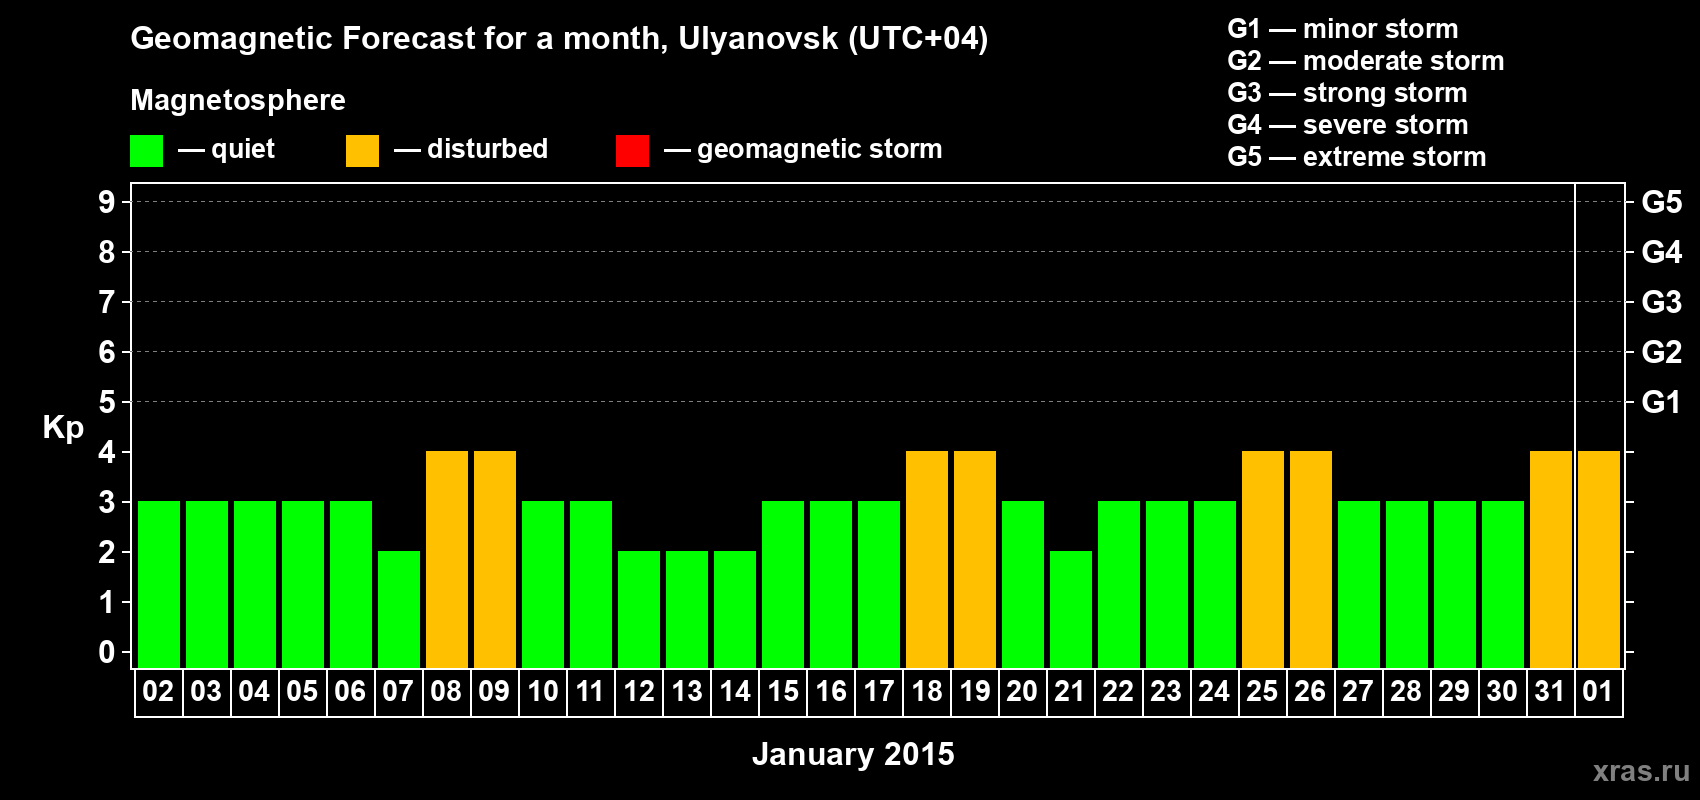Screen dimensions: 1700x800
Task: Click the Kp value 5 on left axis
Action: coord(107,402)
